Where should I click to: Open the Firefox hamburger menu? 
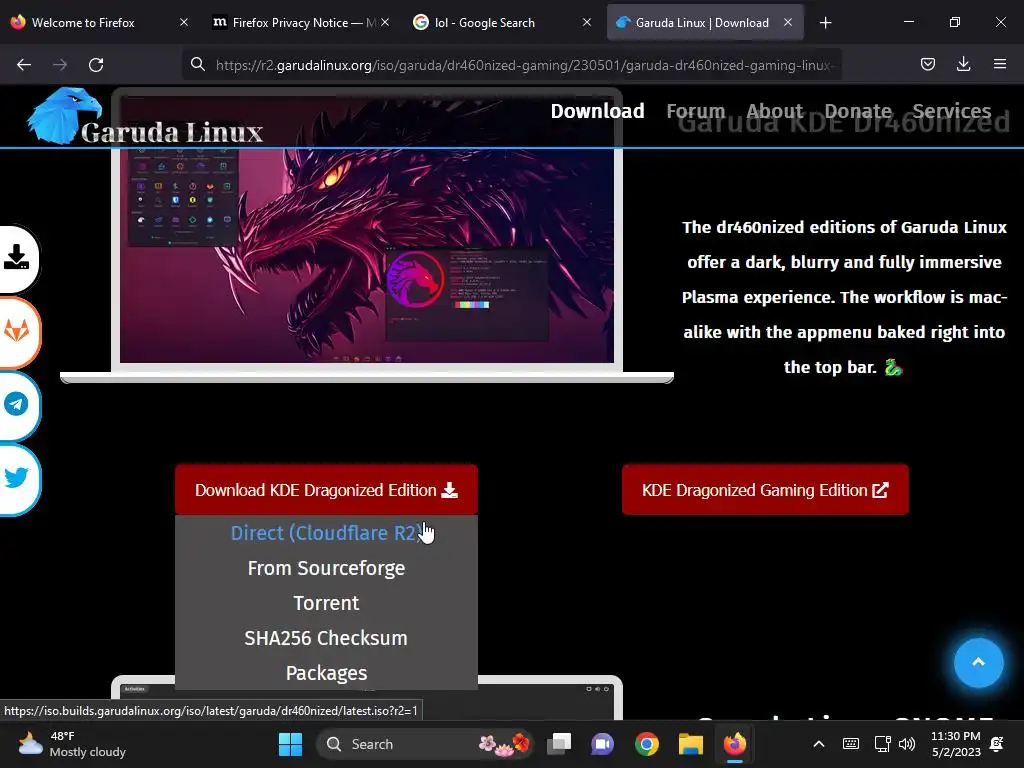click(x=999, y=64)
